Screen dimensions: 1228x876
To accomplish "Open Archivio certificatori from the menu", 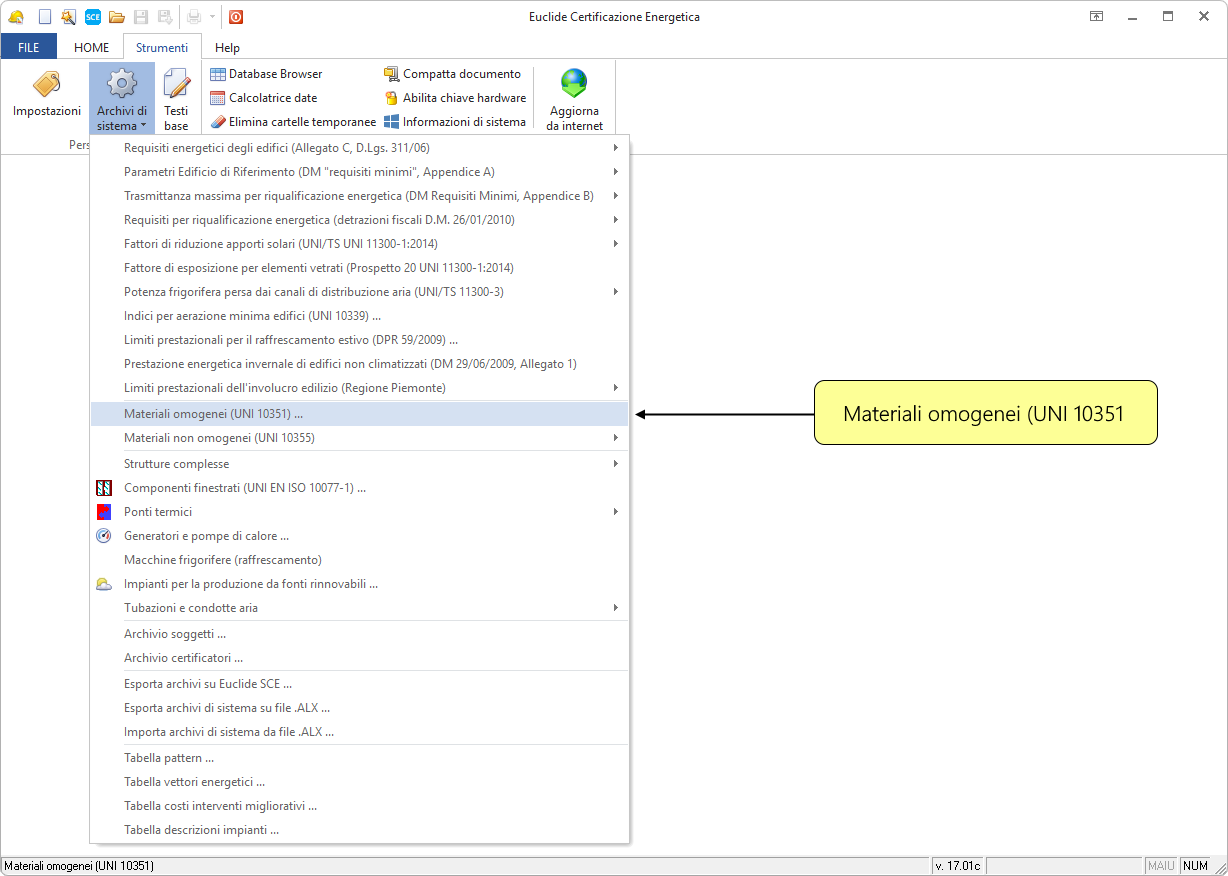I will point(184,658).
